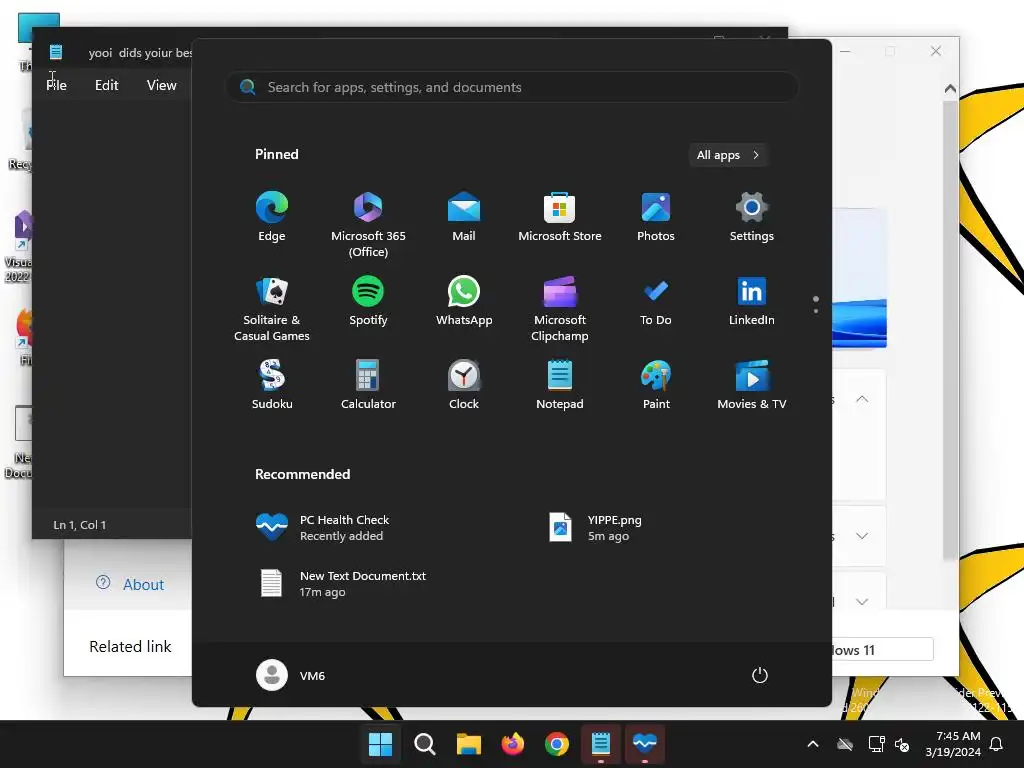Launch Notepad from pinned apps
Image resolution: width=1024 pixels, height=768 pixels.
coord(560,385)
